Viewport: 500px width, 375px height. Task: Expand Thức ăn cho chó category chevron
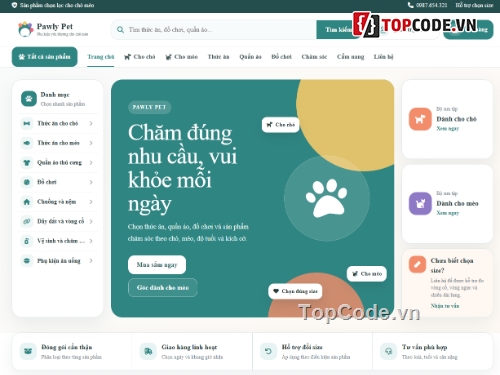pyautogui.click(x=91, y=123)
